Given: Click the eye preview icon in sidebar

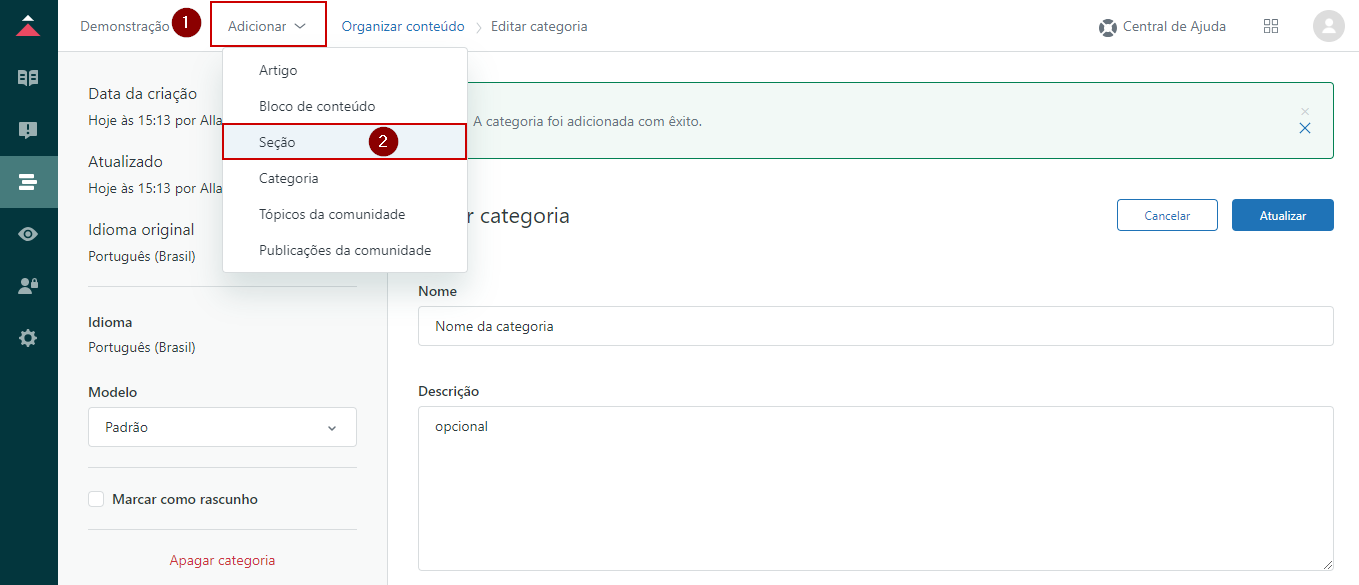Looking at the screenshot, I should pyautogui.click(x=28, y=234).
